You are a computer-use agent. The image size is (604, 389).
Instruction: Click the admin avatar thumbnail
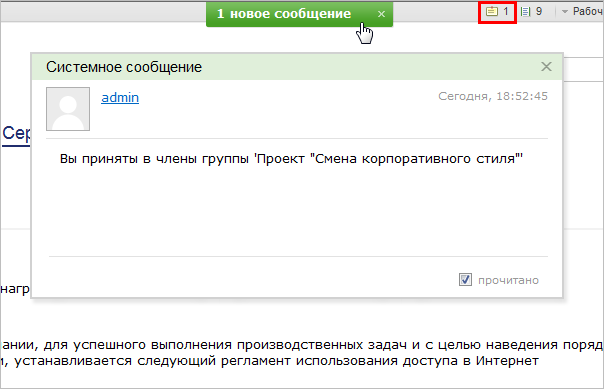pos(68,109)
